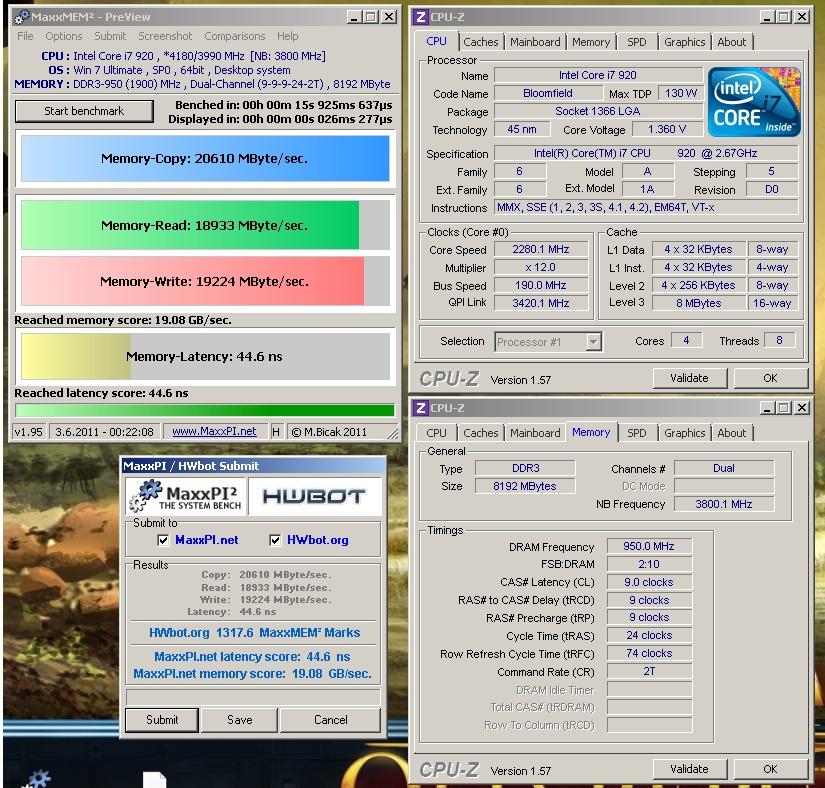825x788 pixels.
Task: Switch to About tab in top CPU-Z window
Action: (x=732, y=42)
